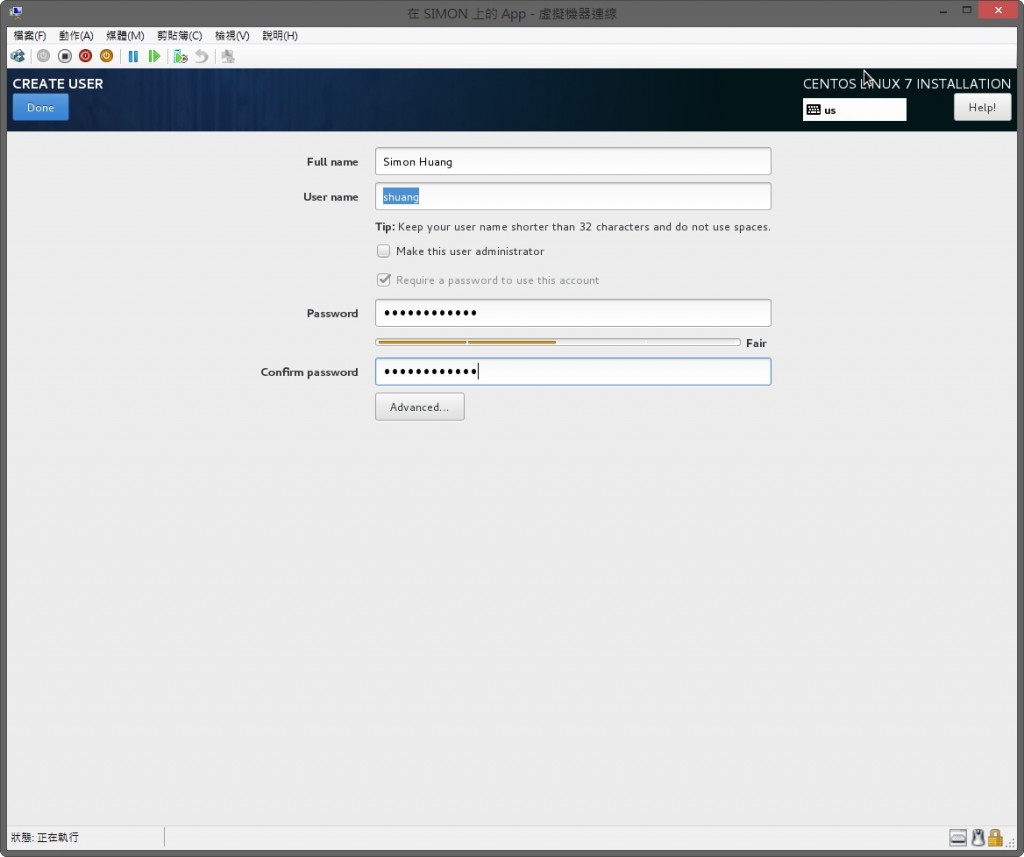The image size is (1024, 857).
Task: Click the 'Fair' strength label
Action: pos(756,343)
